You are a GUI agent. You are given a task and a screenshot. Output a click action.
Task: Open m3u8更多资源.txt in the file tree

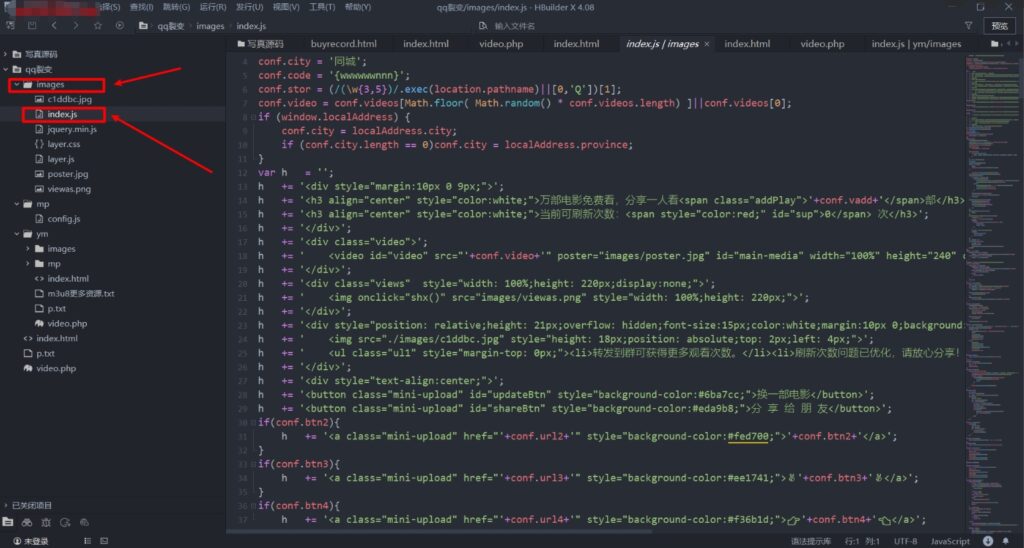pyautogui.click(x=80, y=294)
